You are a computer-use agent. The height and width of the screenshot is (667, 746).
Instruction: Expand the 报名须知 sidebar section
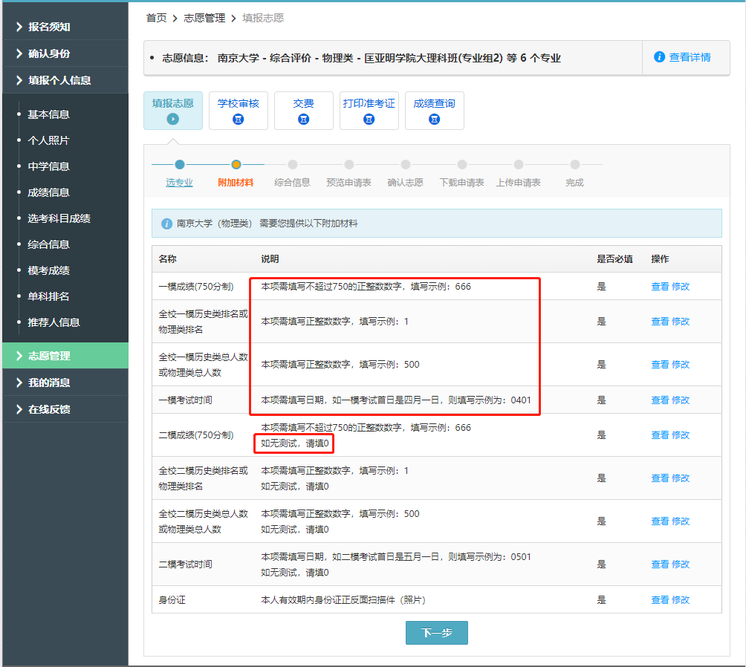tap(64, 26)
